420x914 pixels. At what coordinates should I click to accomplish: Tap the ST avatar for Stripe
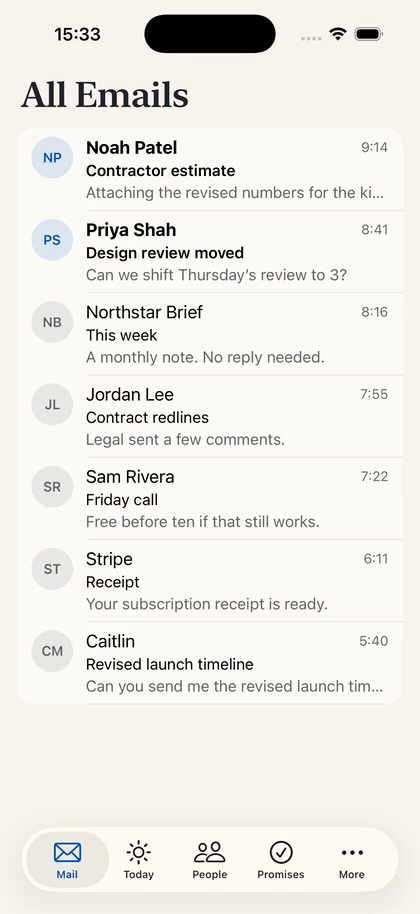[52, 568]
